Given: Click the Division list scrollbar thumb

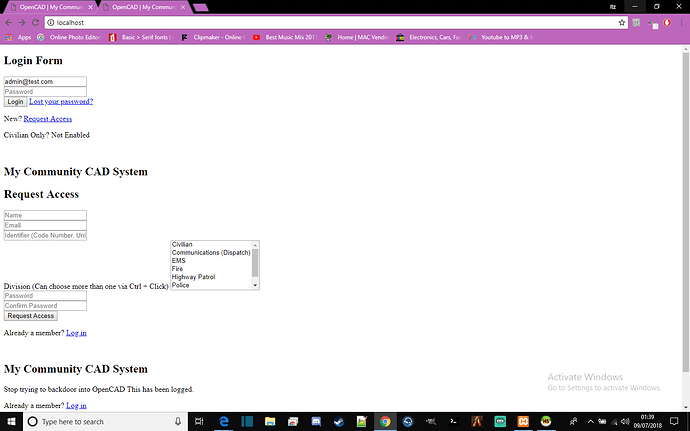Looking at the screenshot, I should tap(255, 263).
